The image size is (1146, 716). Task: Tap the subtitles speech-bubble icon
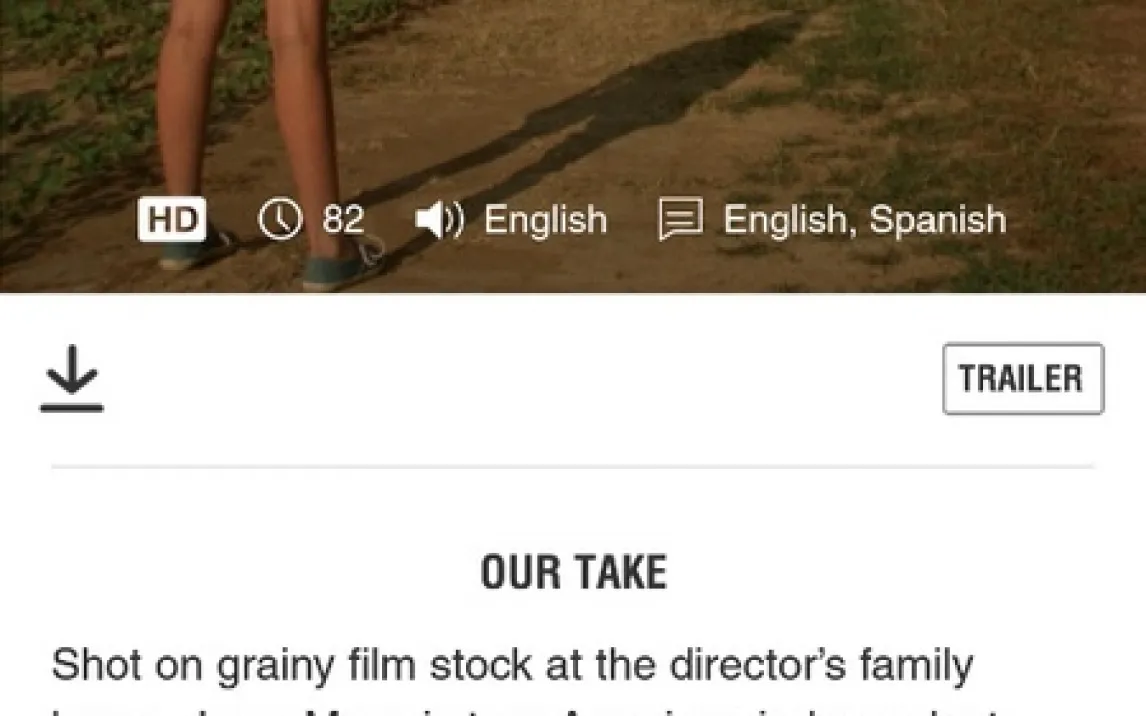(680, 218)
